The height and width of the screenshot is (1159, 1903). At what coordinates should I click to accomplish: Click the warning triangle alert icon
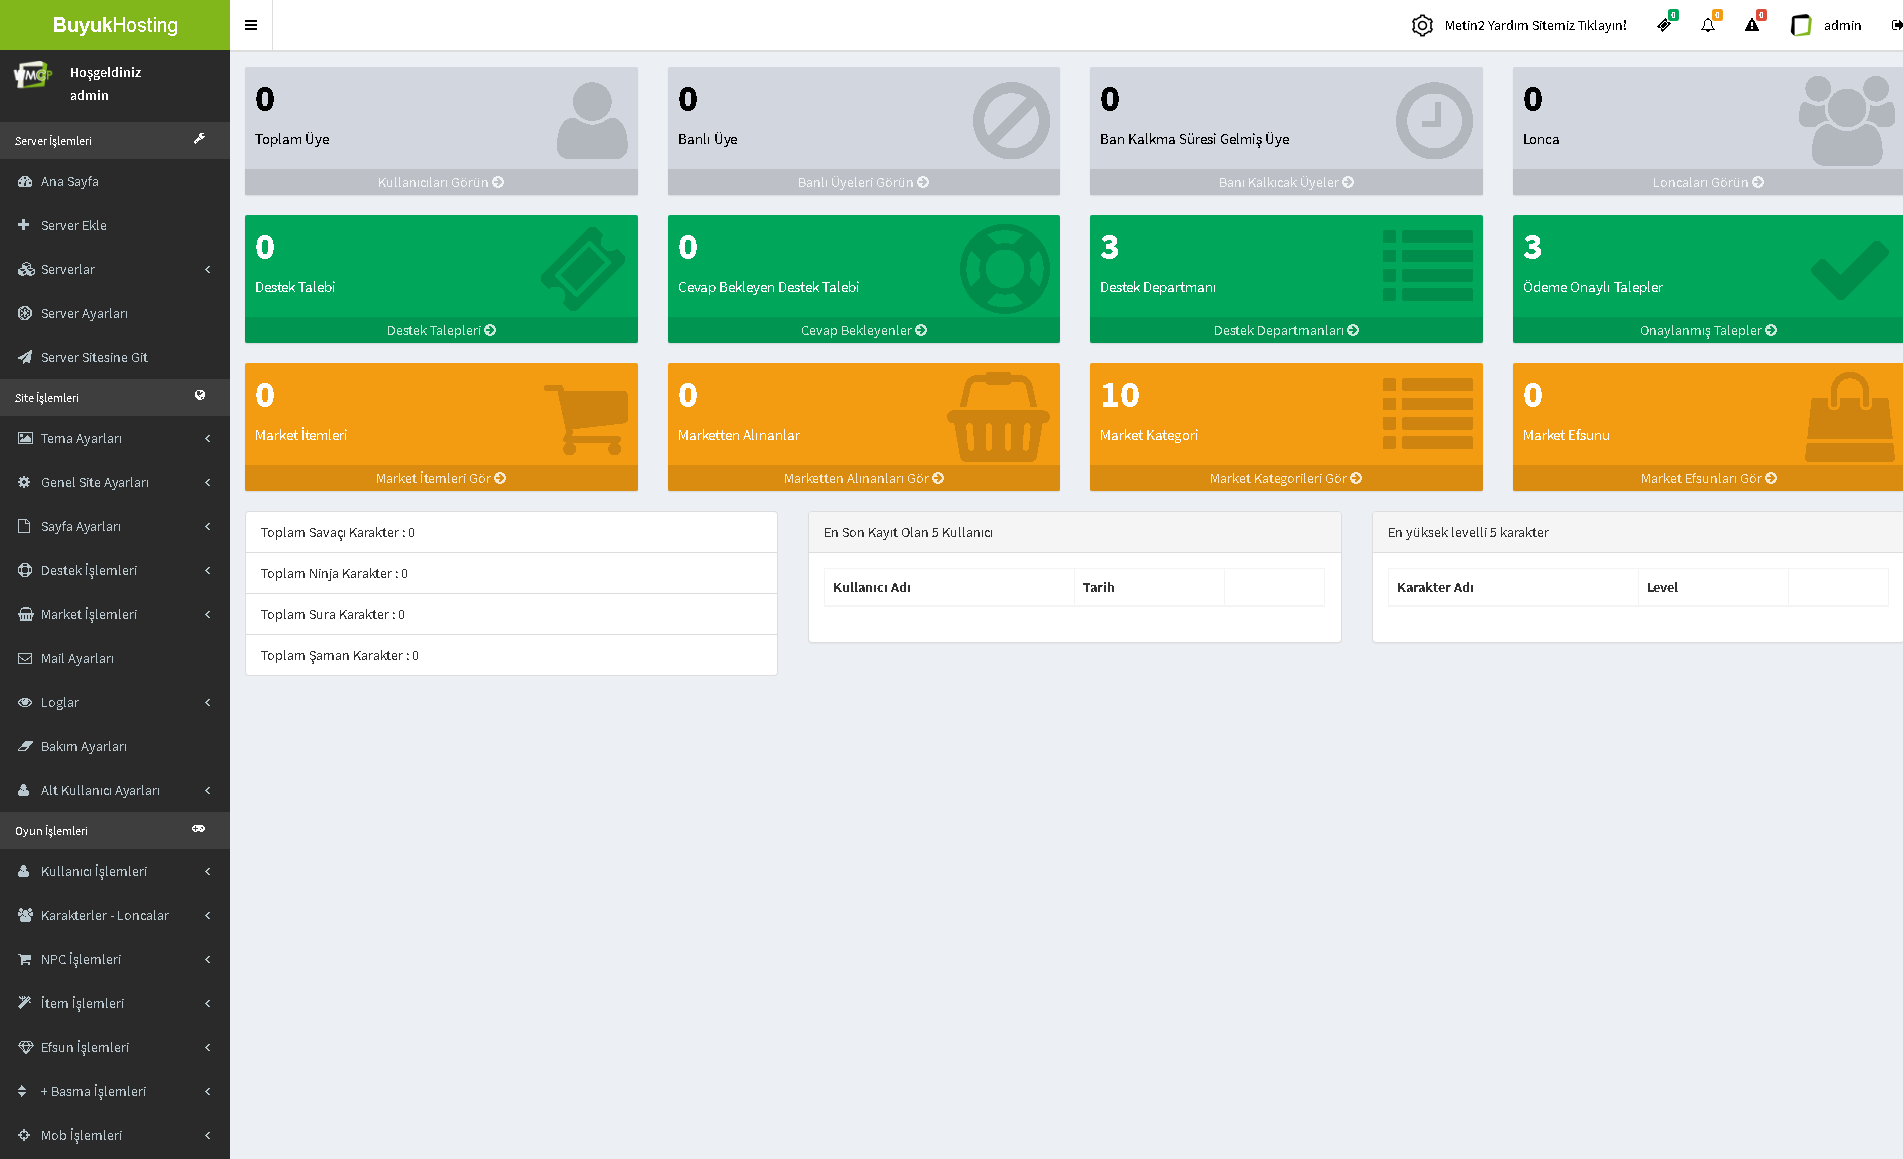(x=1752, y=25)
